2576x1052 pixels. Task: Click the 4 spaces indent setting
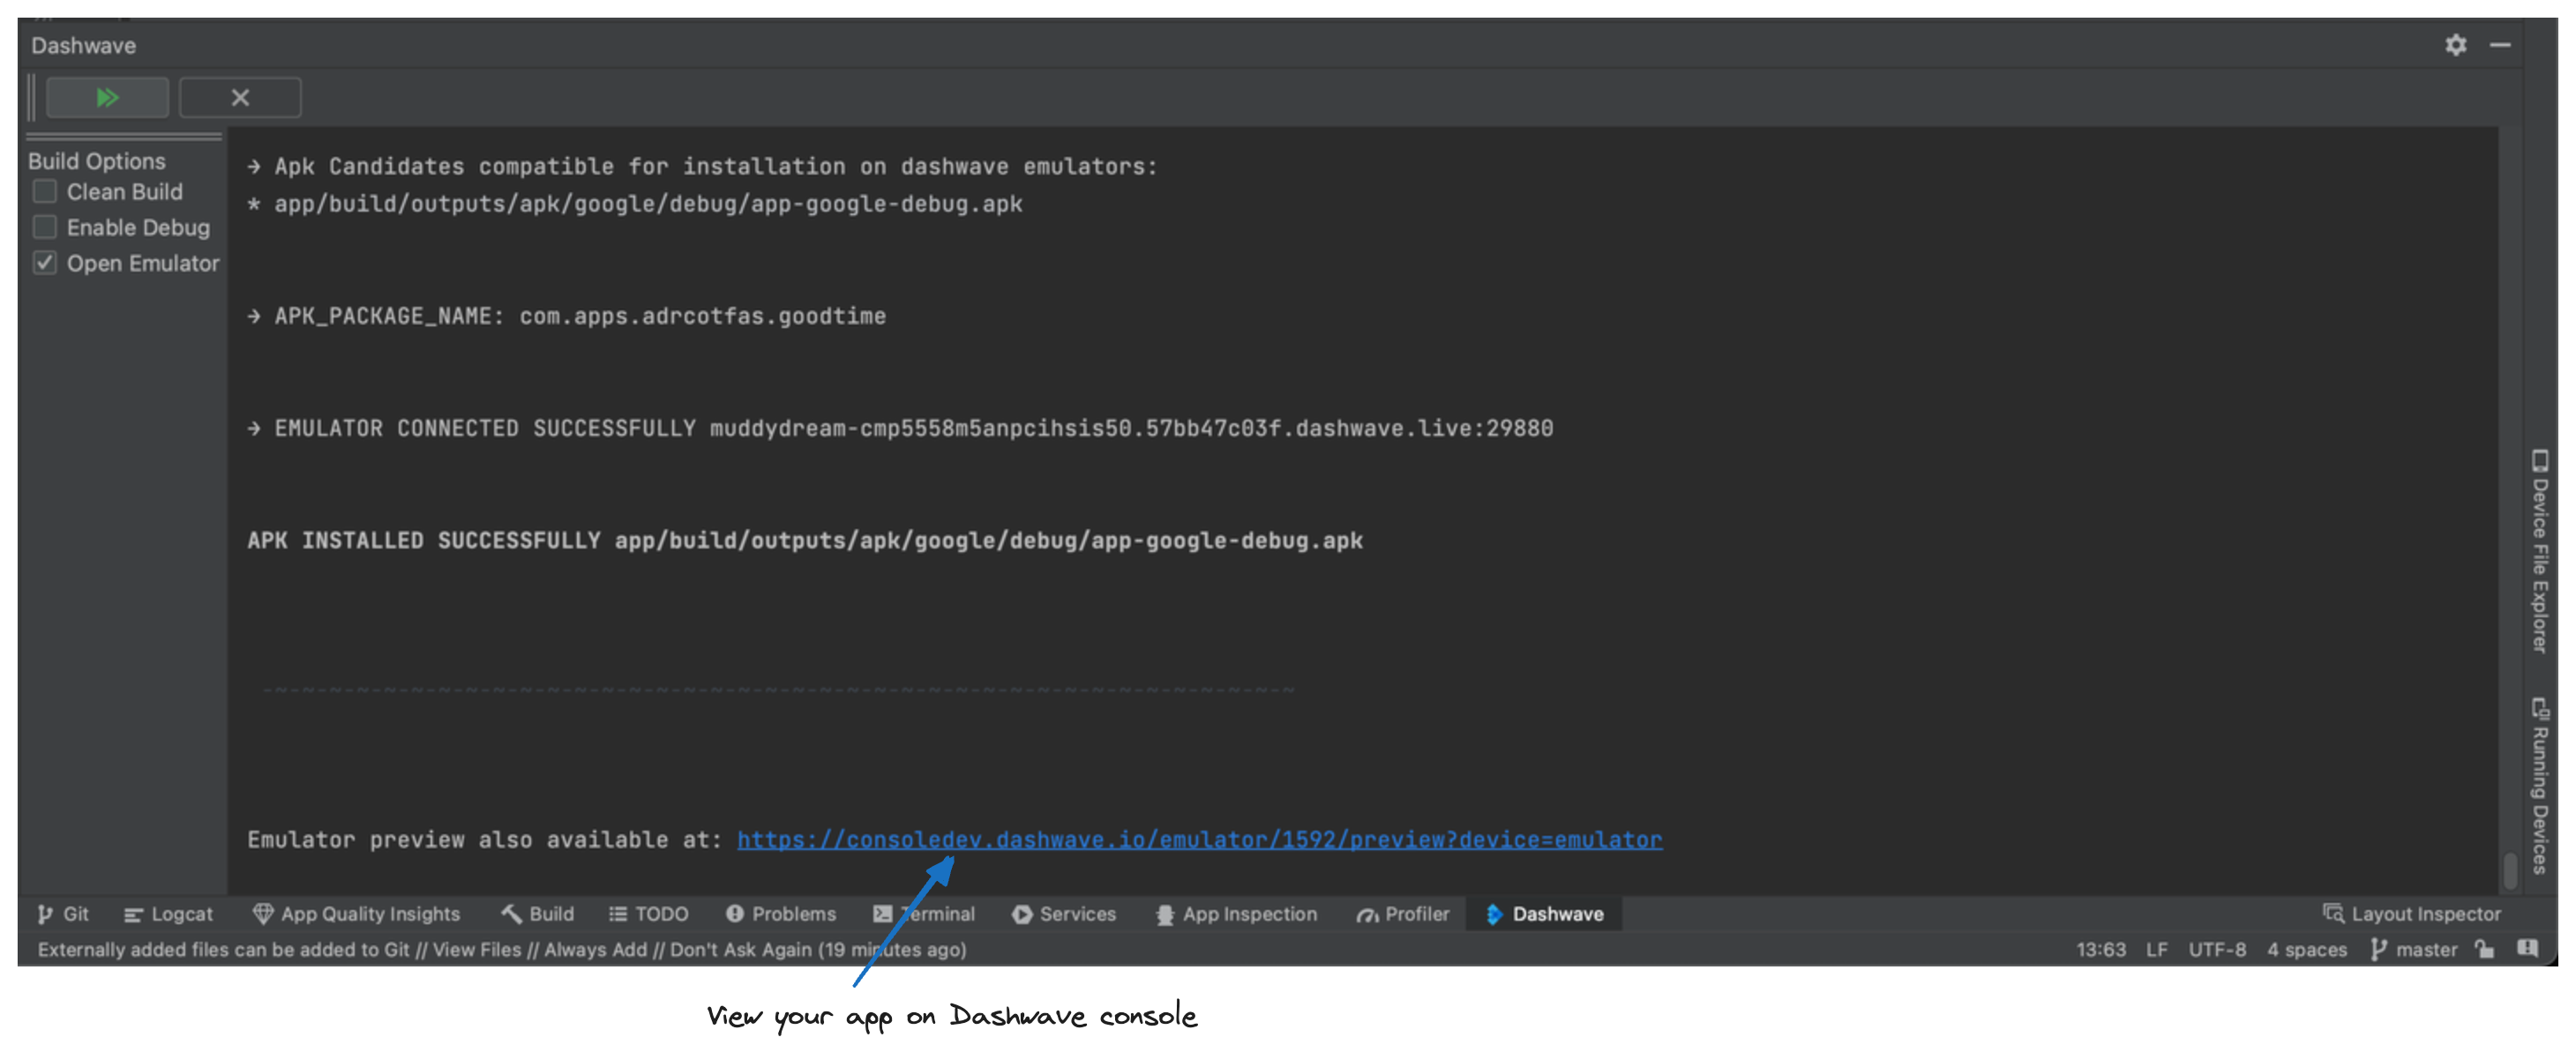coord(2306,949)
